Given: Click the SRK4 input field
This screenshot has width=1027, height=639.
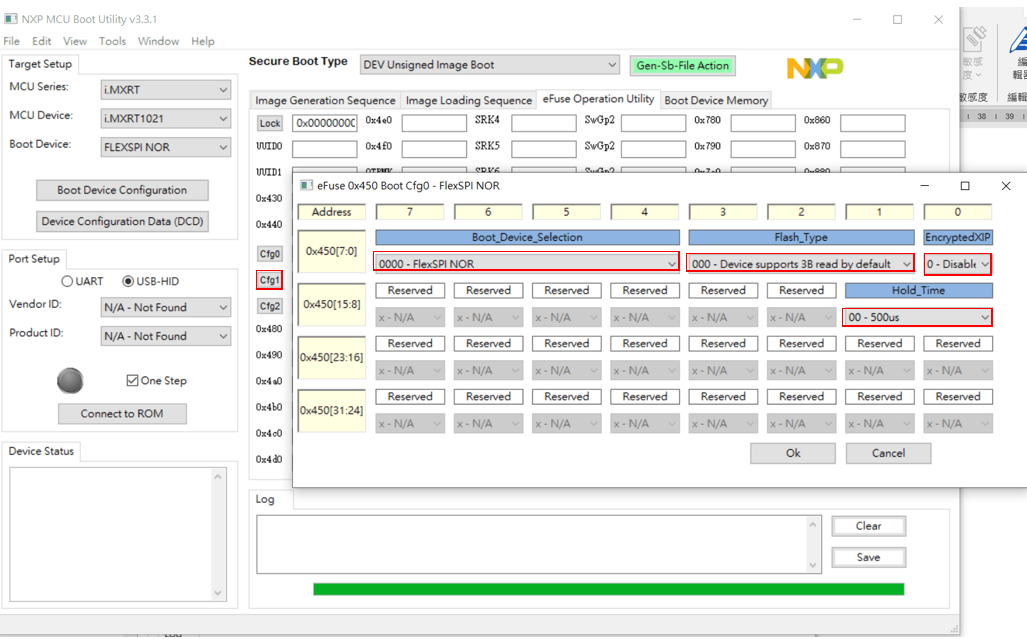Looking at the screenshot, I should tap(544, 123).
